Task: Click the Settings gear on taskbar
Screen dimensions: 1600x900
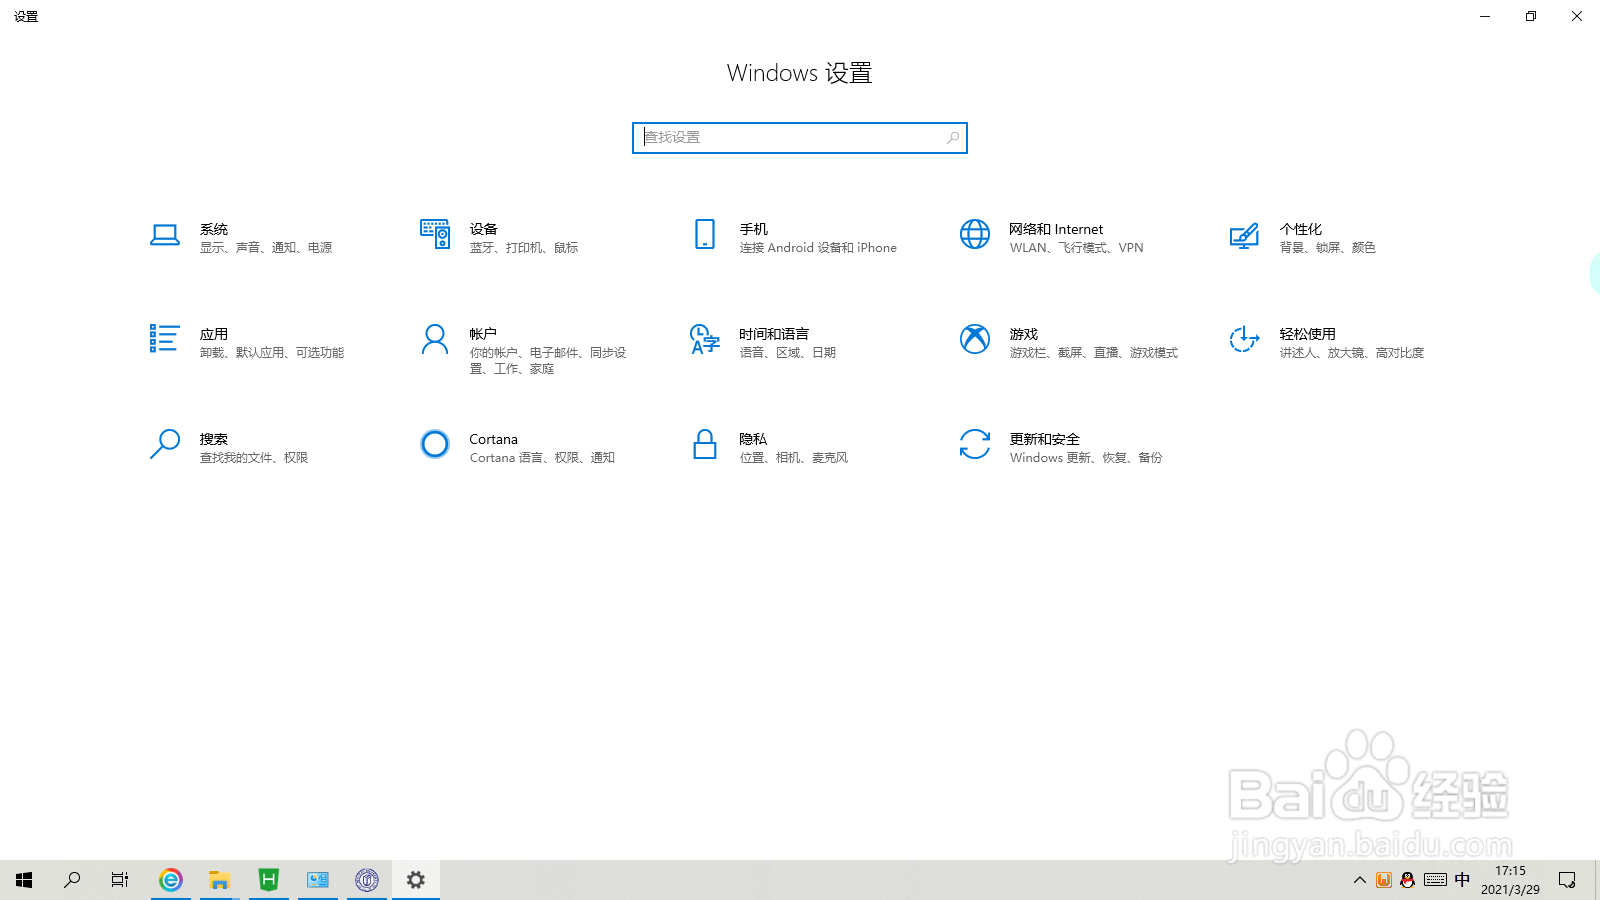Action: coord(416,880)
